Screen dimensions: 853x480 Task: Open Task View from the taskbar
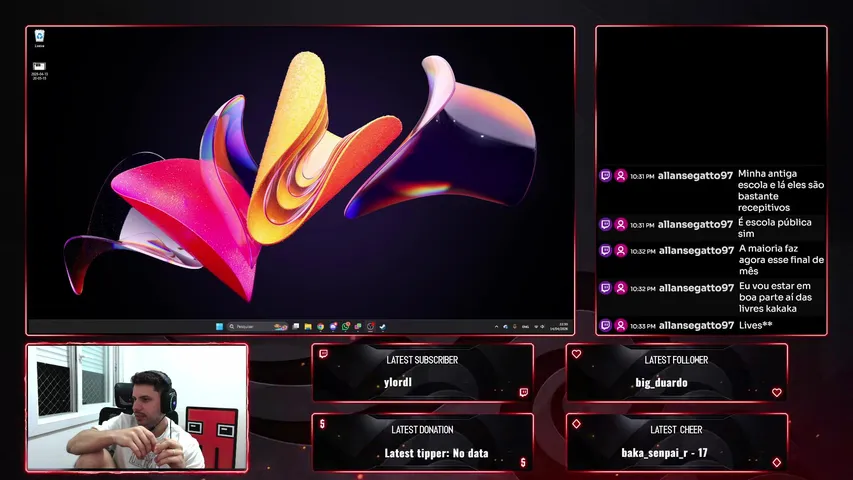295,327
